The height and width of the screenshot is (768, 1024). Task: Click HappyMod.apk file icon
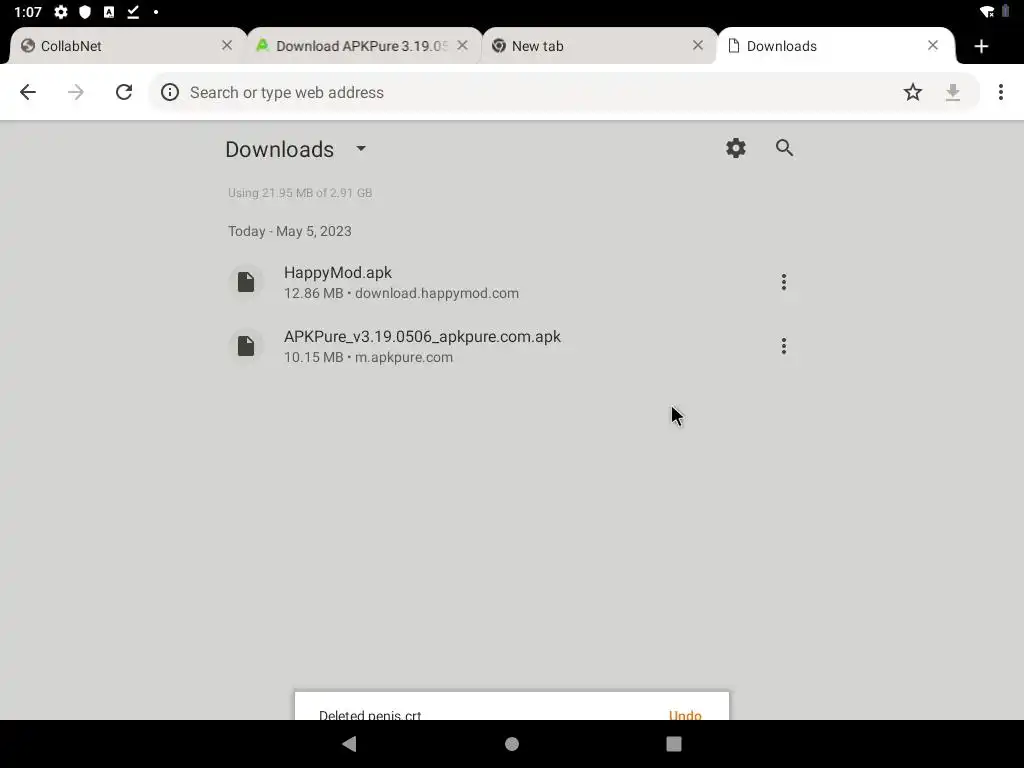pyautogui.click(x=246, y=282)
